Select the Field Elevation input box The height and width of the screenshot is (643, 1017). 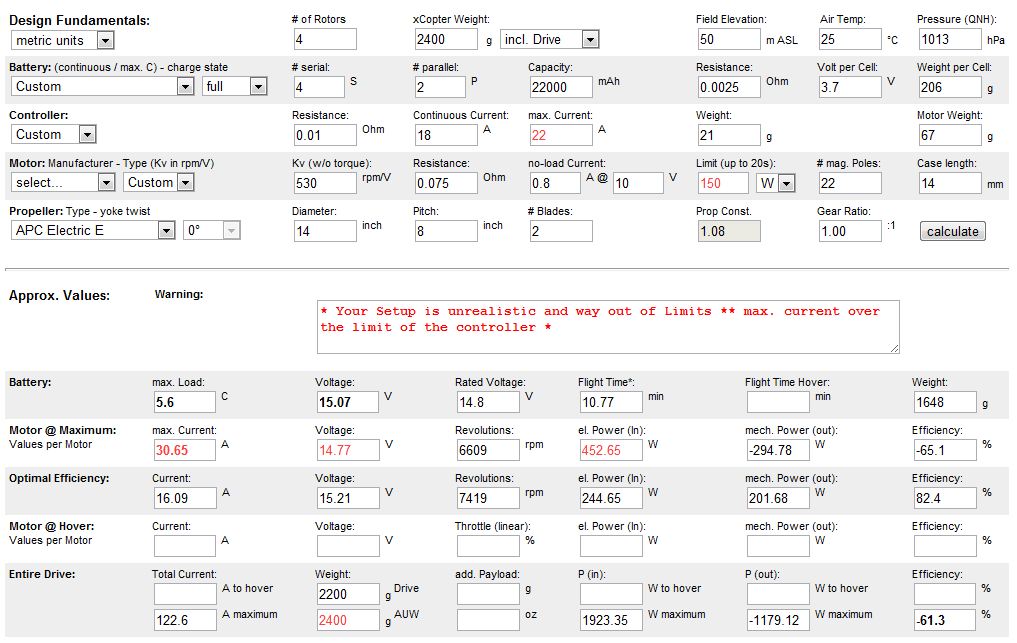click(x=728, y=40)
